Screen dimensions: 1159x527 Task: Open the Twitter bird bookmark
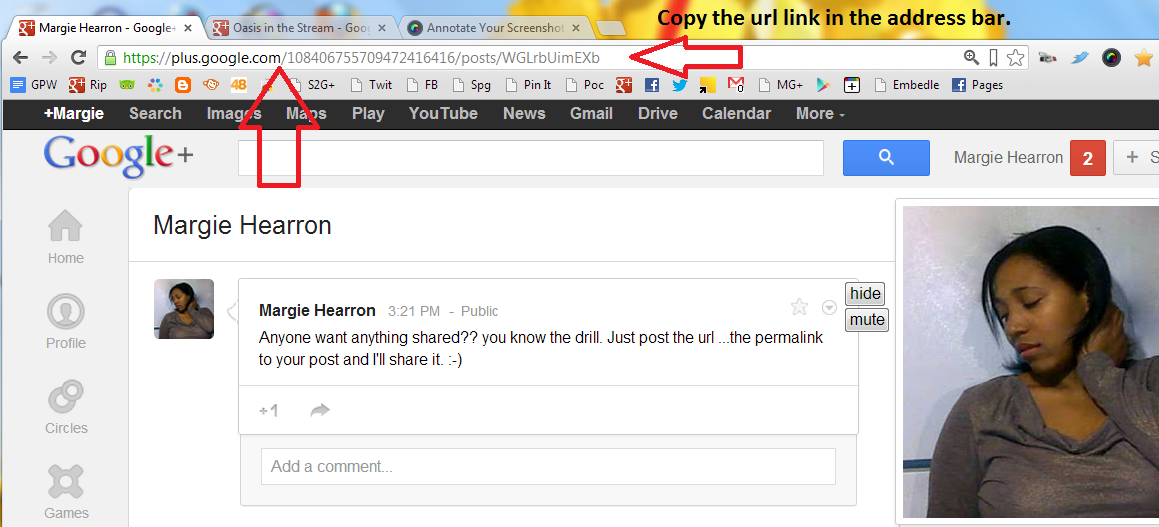(x=680, y=85)
